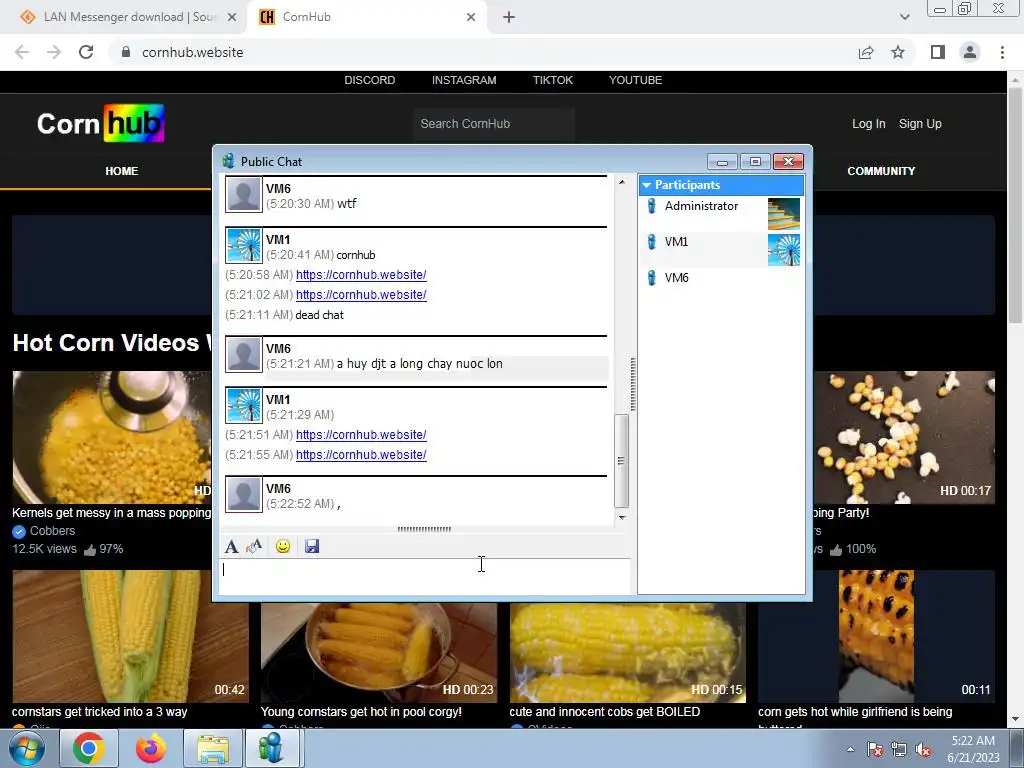Select HOME in site navigation

[x=121, y=171]
